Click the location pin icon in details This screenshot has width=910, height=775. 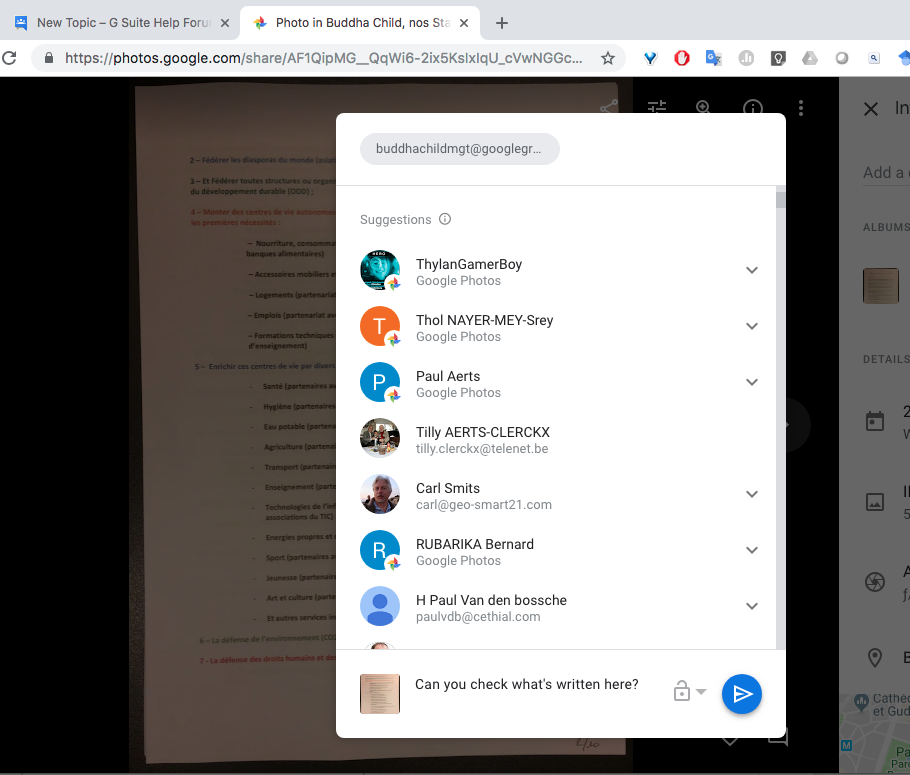pyautogui.click(x=875, y=657)
